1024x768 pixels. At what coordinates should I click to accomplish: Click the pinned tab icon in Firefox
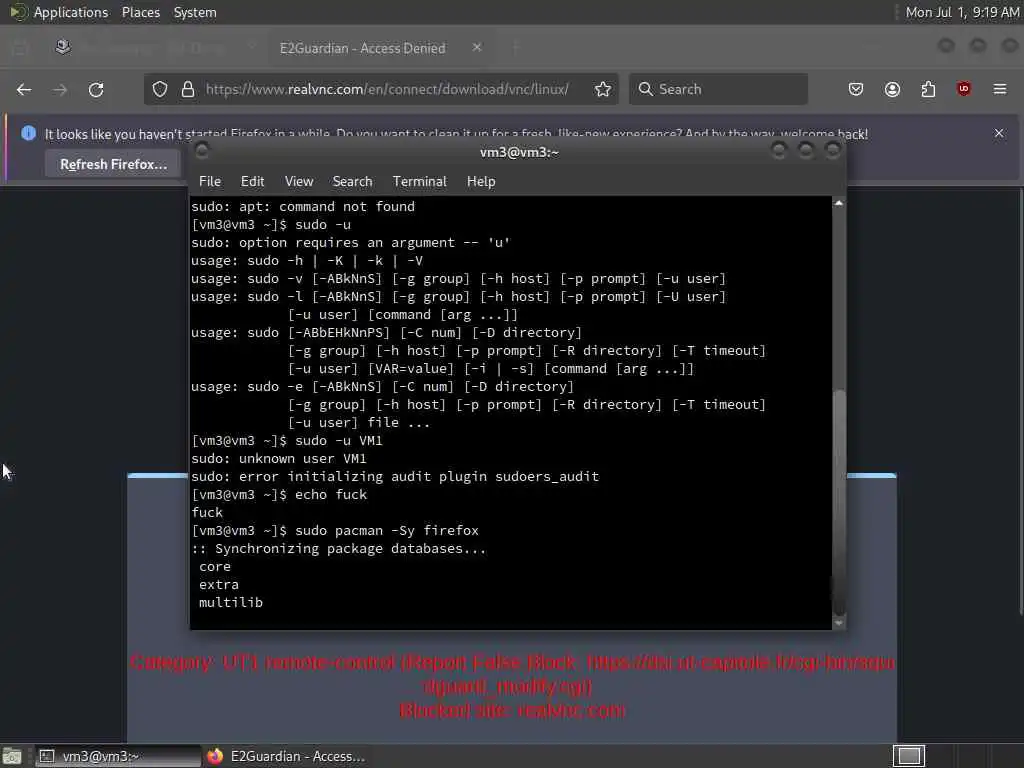63,47
